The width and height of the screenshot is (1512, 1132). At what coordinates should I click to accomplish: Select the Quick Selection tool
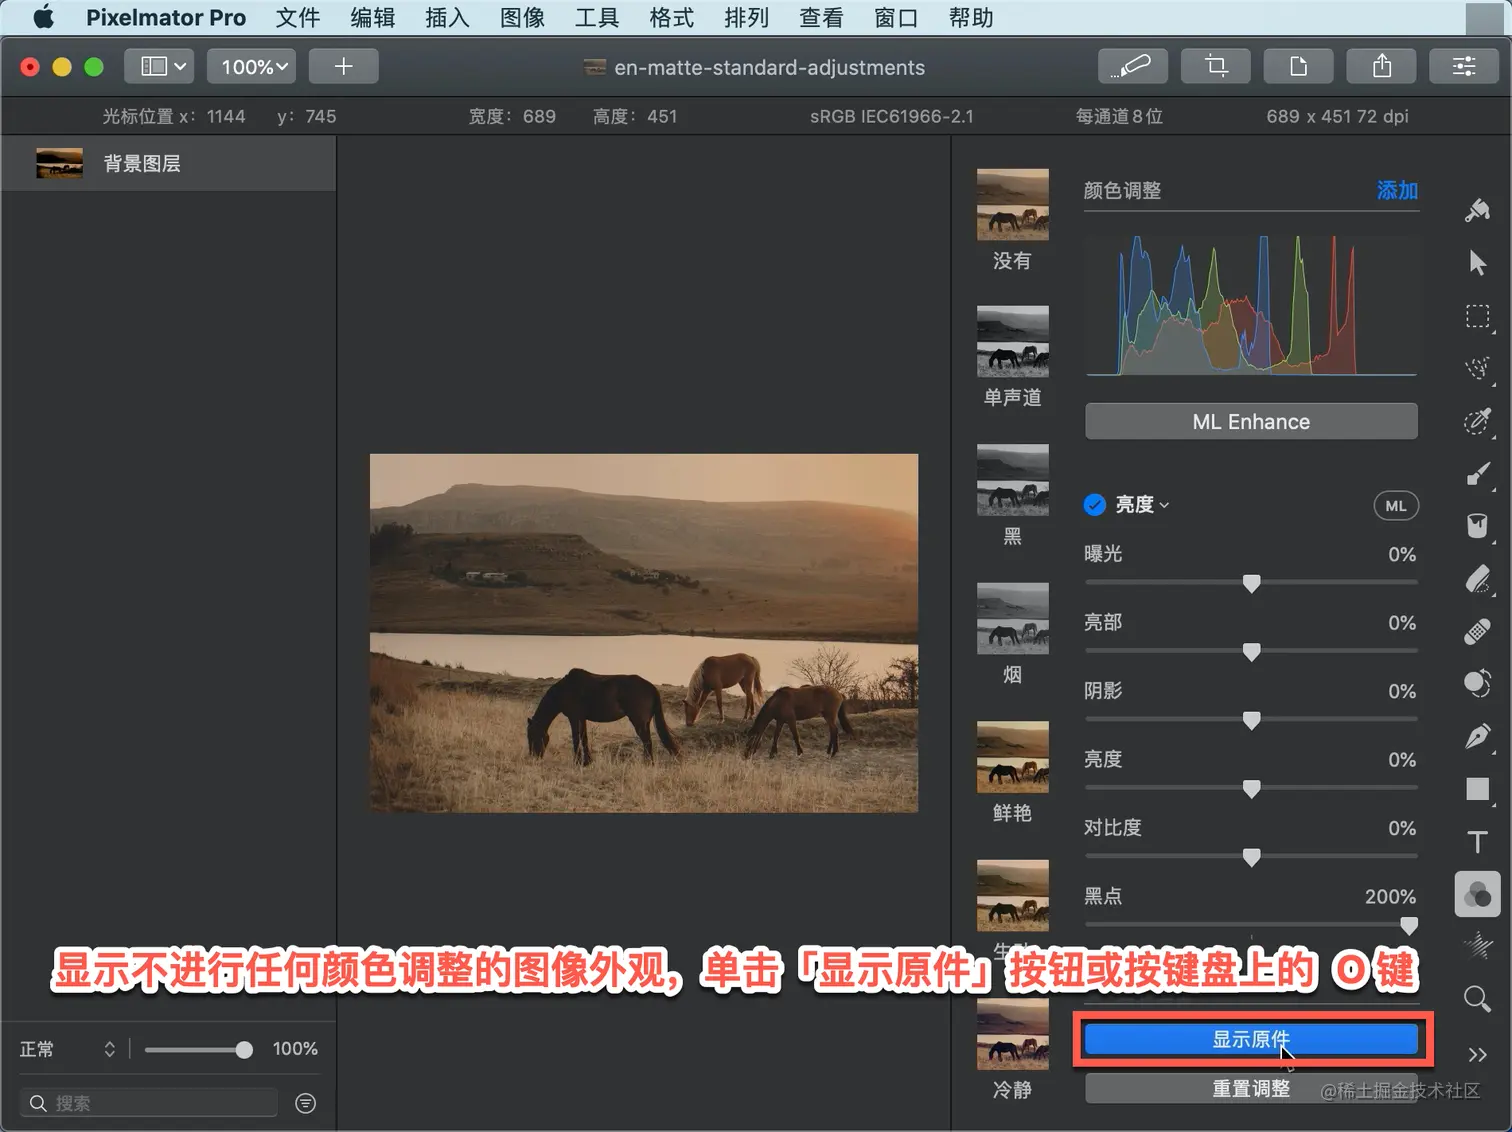(x=1477, y=421)
